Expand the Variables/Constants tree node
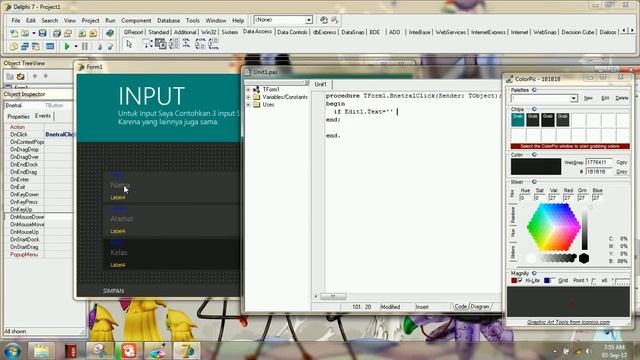 click(x=248, y=97)
